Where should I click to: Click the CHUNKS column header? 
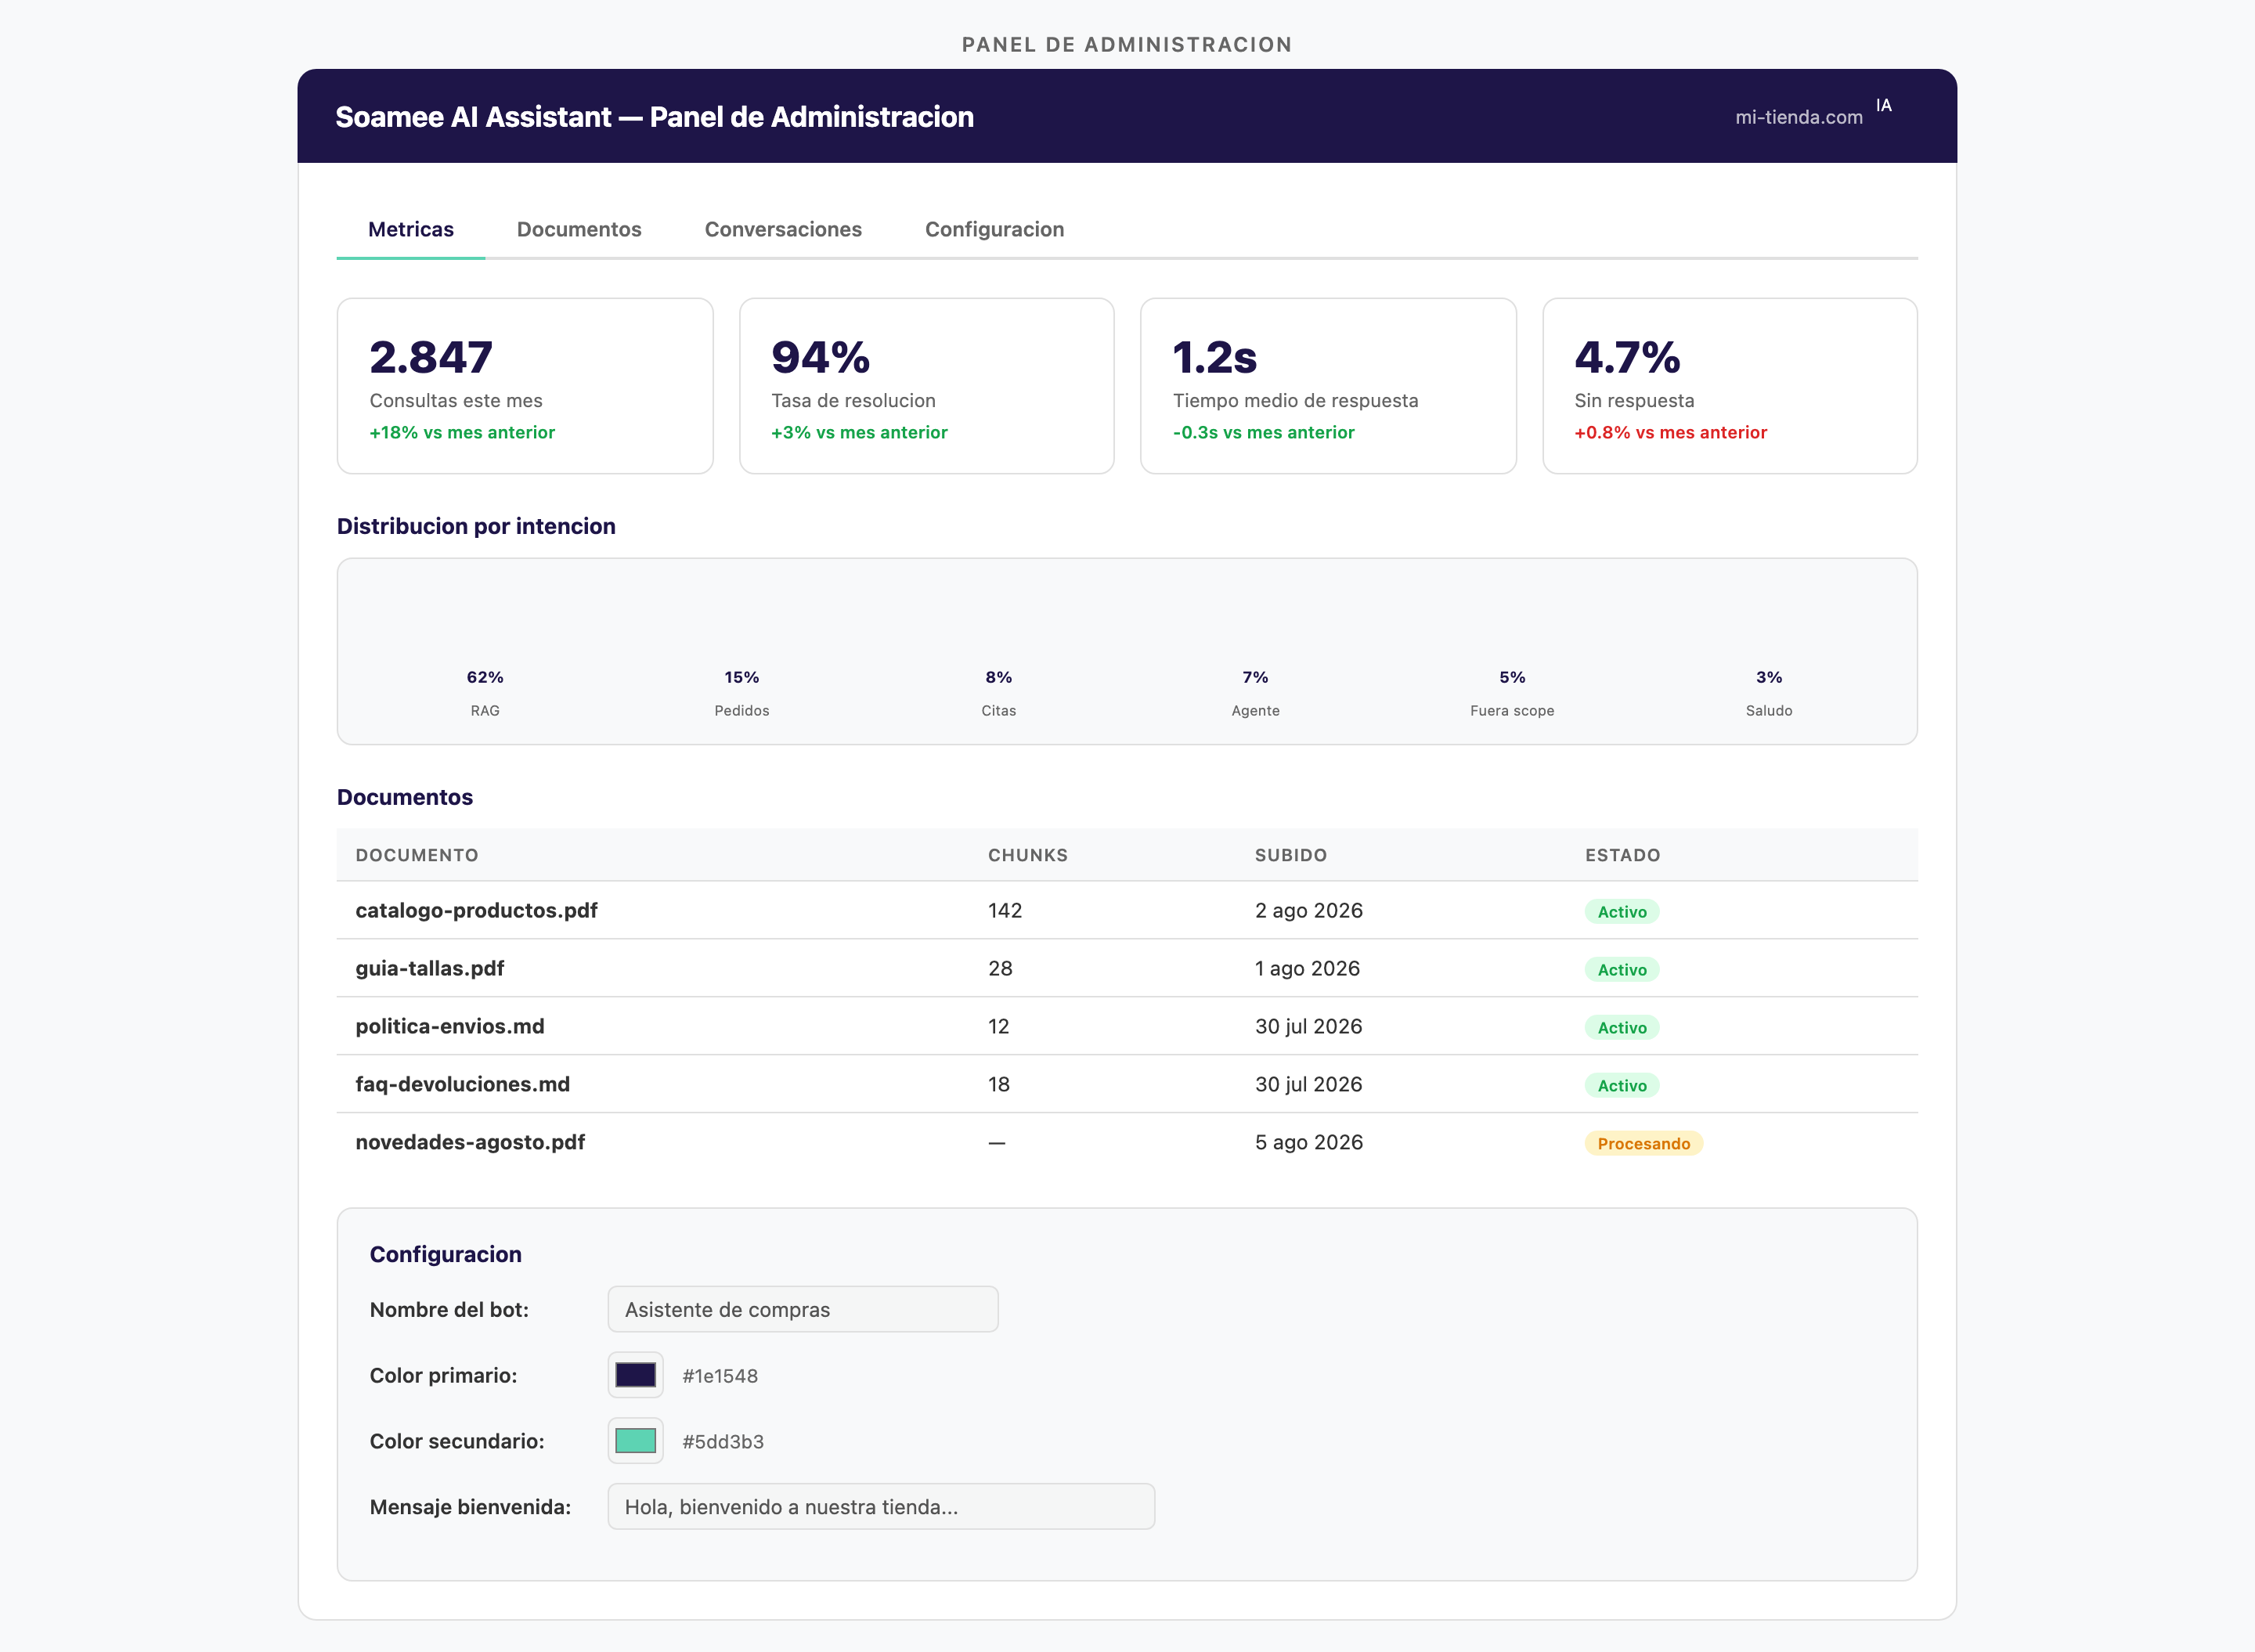1028,855
